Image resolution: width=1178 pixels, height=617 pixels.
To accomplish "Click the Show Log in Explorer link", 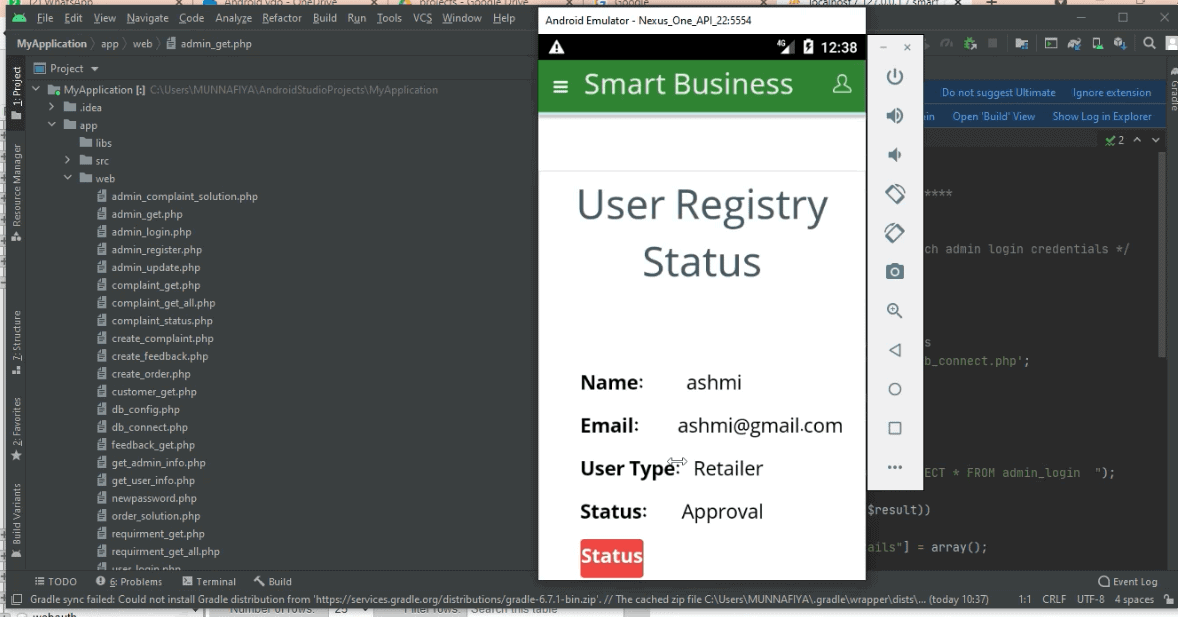I will tap(1101, 115).
